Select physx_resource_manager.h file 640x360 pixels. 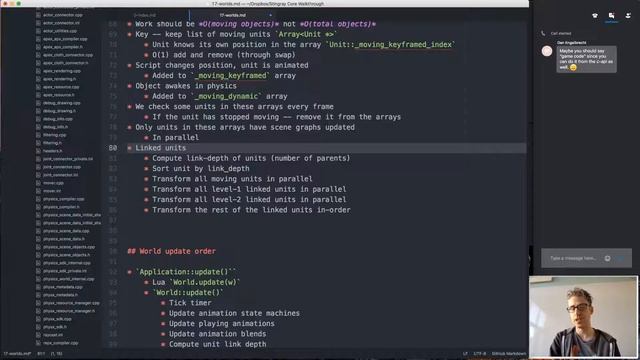69,311
